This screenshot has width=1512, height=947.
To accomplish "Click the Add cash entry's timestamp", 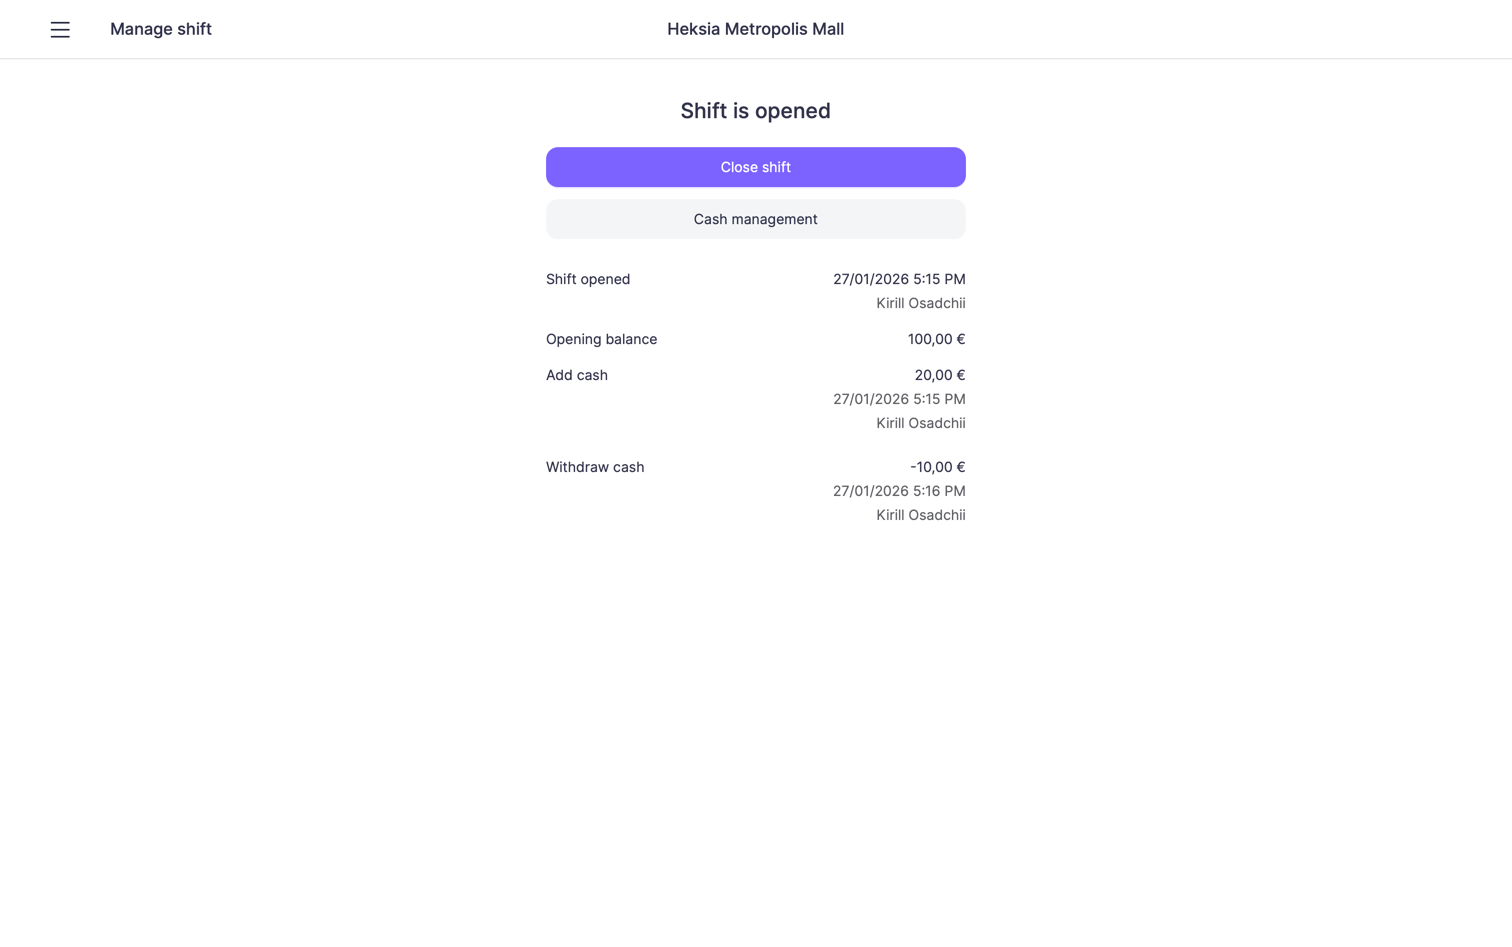I will pos(898,399).
